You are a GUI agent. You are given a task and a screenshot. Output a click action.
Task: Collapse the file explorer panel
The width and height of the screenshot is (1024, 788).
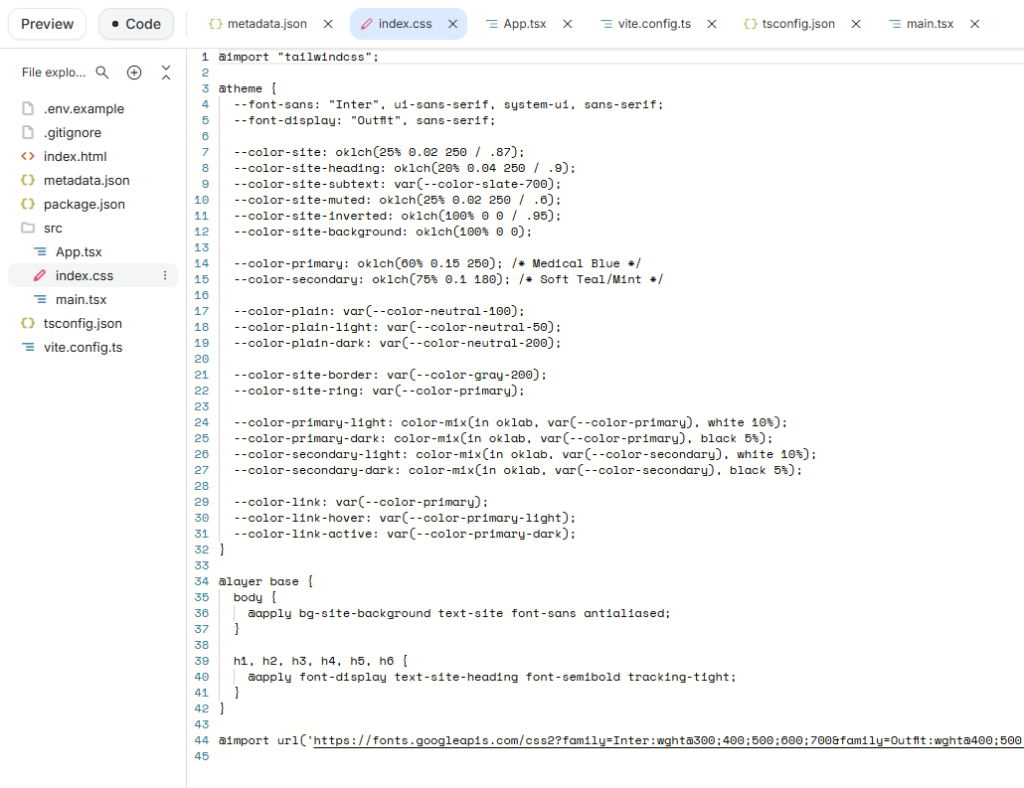(166, 73)
